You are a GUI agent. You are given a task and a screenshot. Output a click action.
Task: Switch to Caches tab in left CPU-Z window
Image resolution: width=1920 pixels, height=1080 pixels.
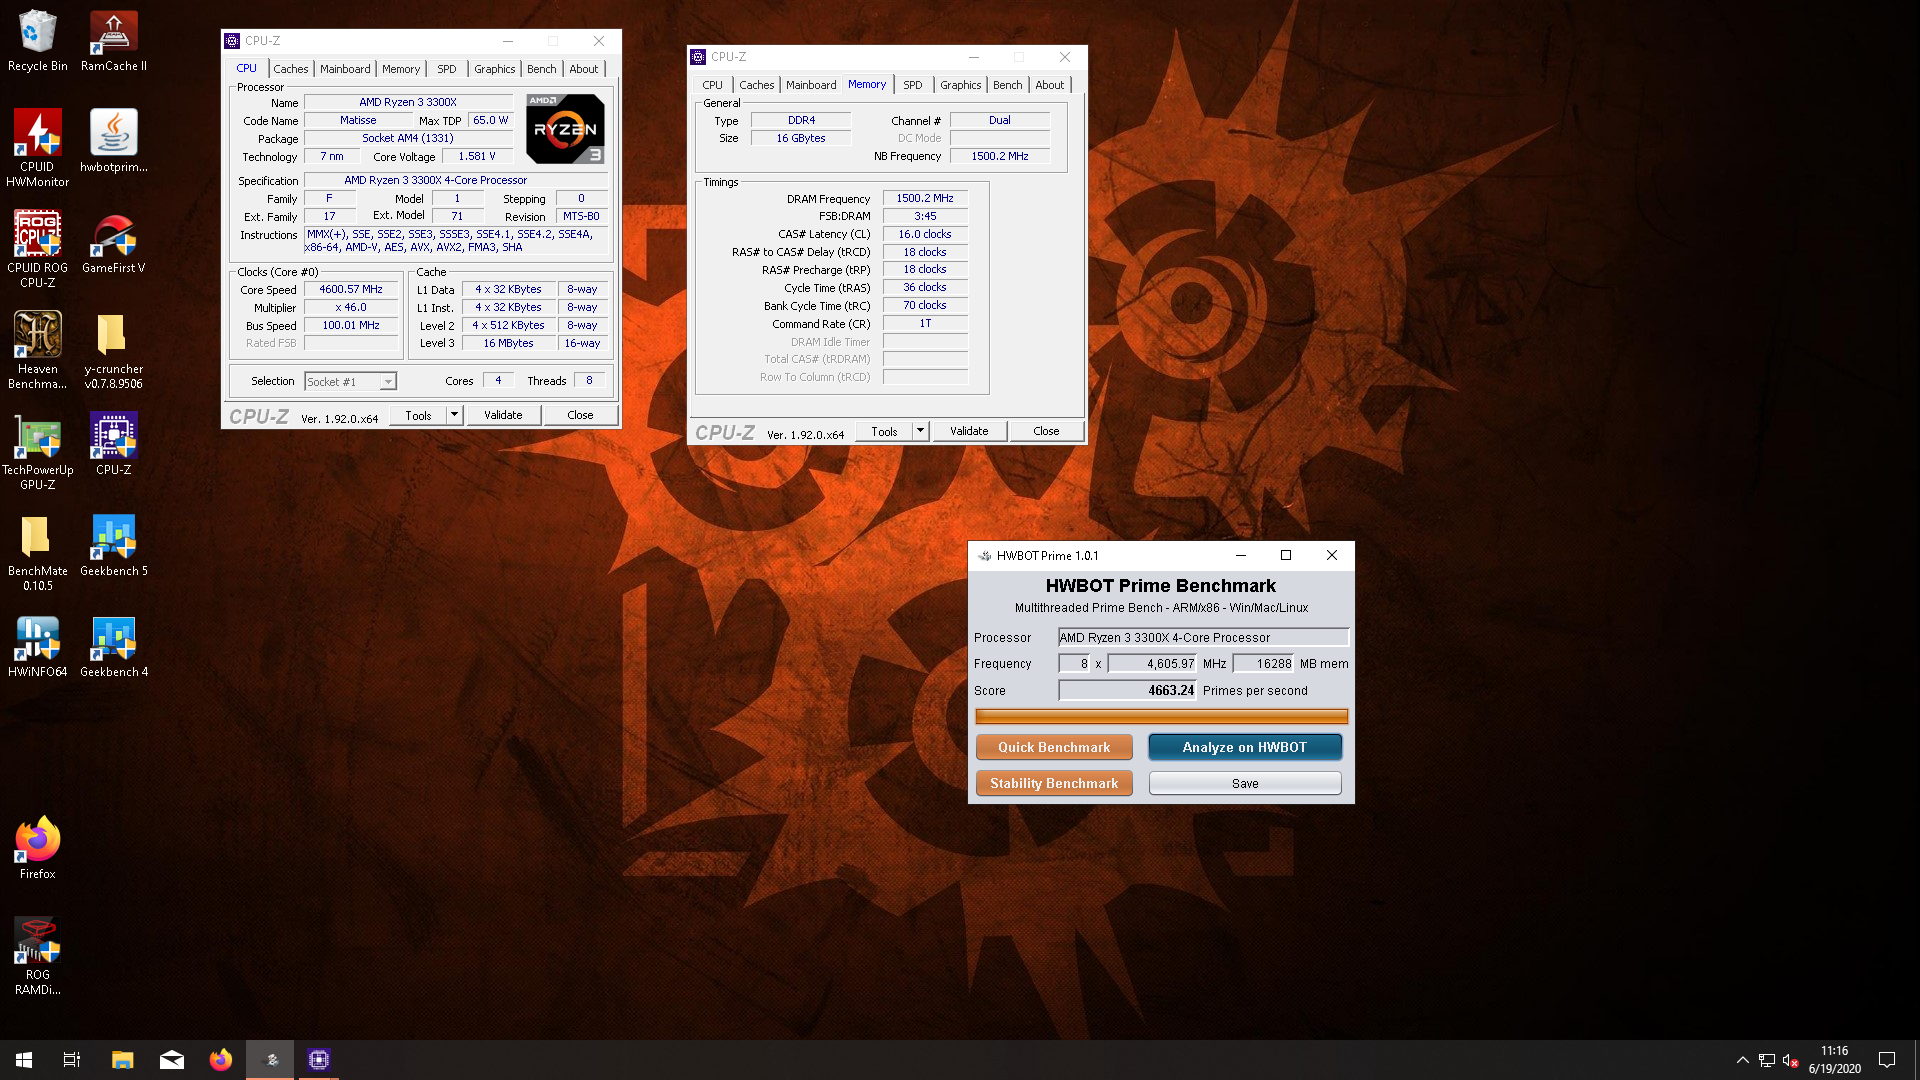(x=290, y=69)
